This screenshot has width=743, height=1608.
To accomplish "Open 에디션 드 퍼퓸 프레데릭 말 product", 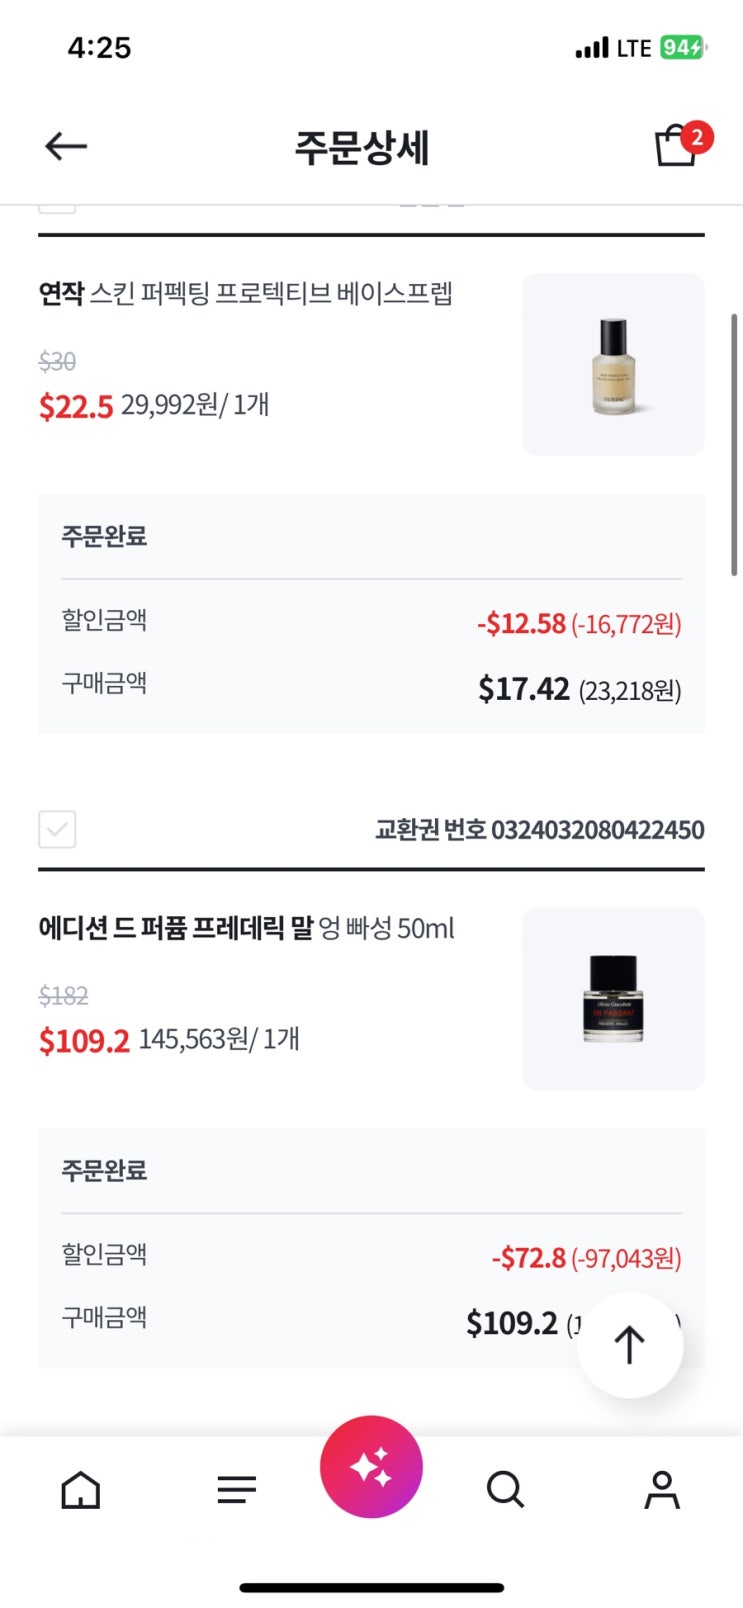I will (x=246, y=928).
